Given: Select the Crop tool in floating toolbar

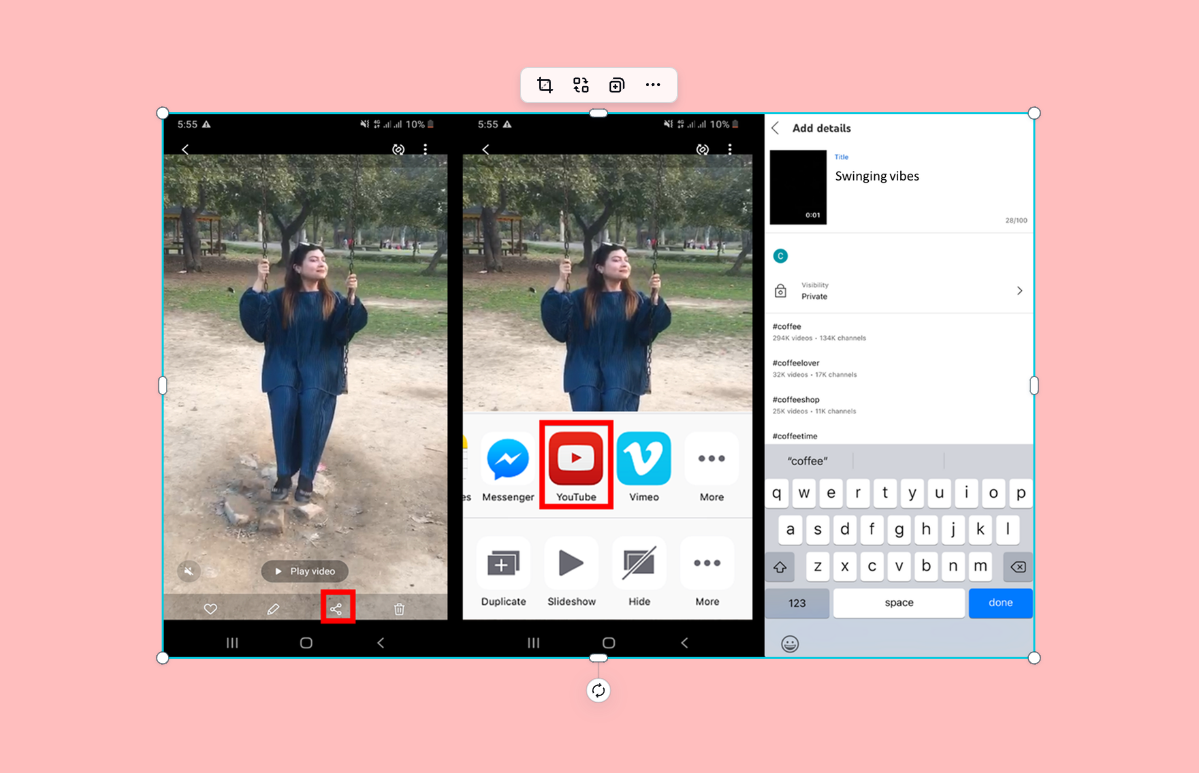Looking at the screenshot, I should coord(544,85).
